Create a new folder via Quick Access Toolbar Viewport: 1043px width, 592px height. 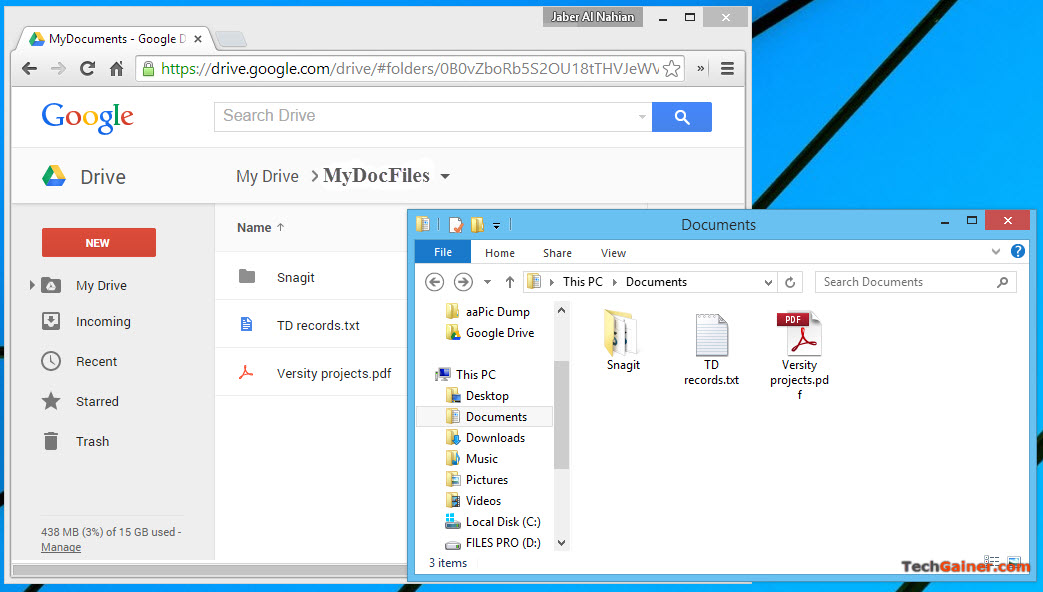coord(478,223)
